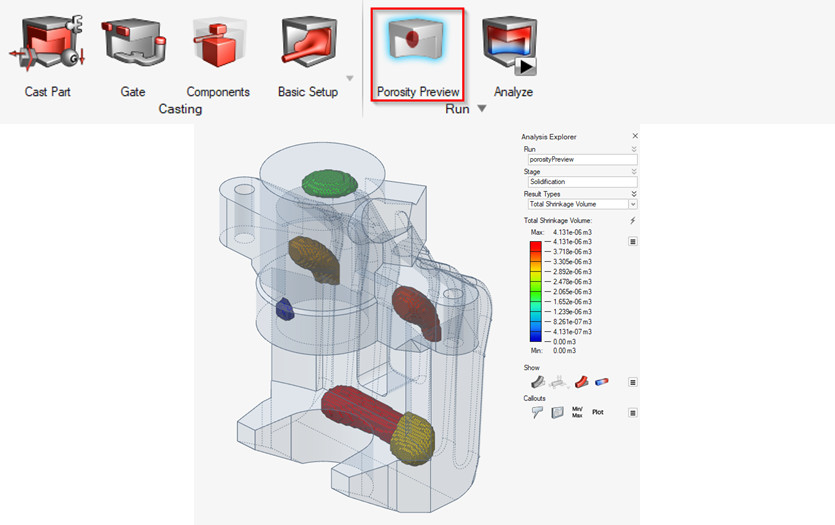The height and width of the screenshot is (525, 835).
Task: Open the legend options menu icon
Action: [x=633, y=241]
